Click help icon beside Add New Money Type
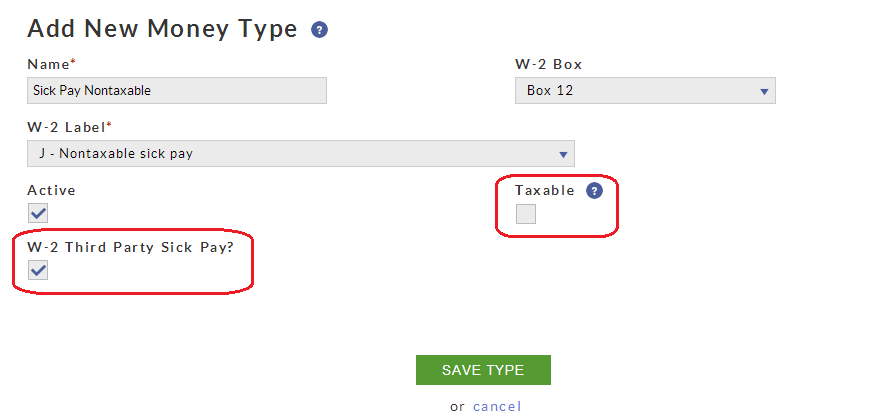The width and height of the screenshot is (891, 415). point(320,30)
